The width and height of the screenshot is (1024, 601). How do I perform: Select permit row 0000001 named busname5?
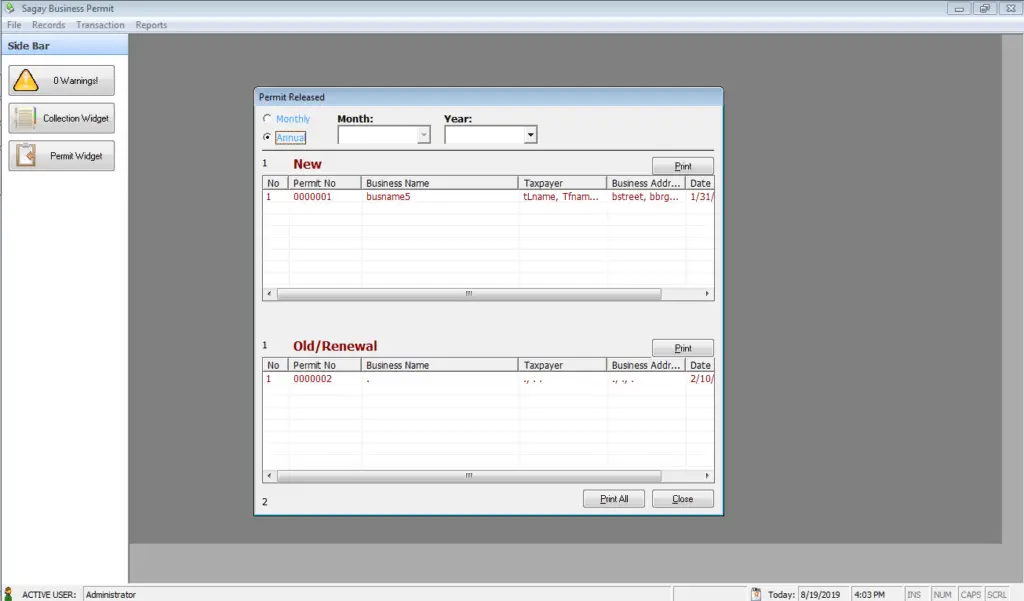pos(400,197)
